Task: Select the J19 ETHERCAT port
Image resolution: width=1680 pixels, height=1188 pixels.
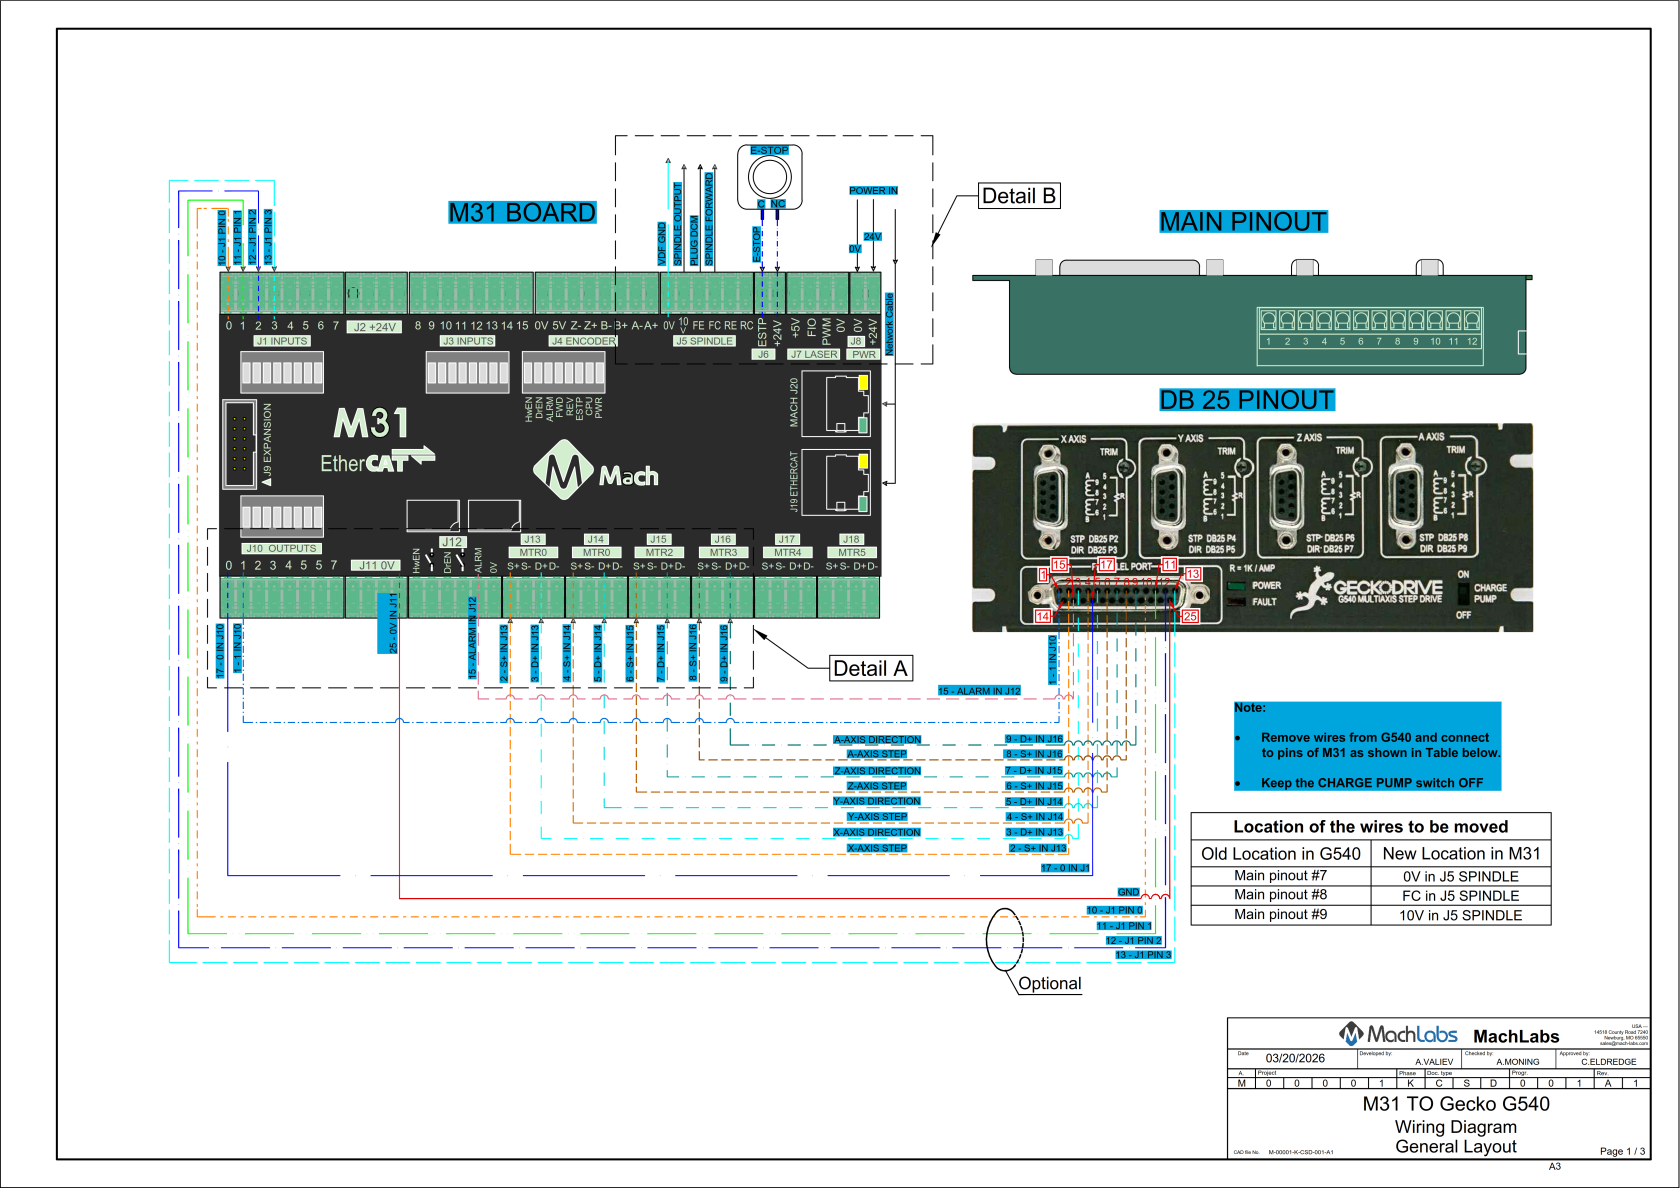Action: (x=838, y=483)
